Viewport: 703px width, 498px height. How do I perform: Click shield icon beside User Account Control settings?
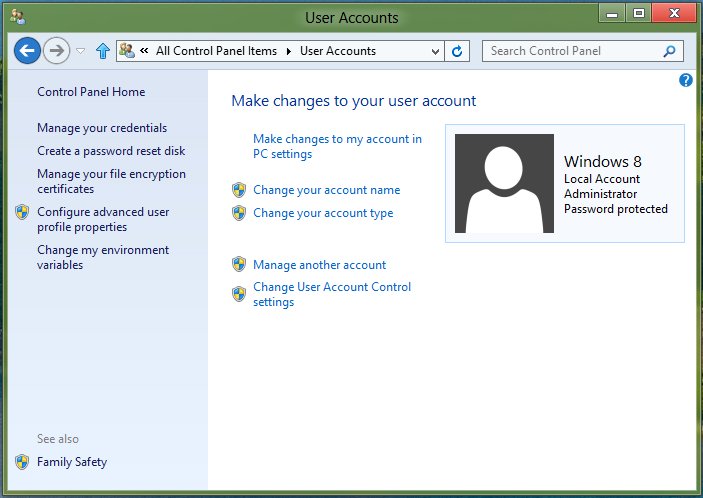(239, 294)
